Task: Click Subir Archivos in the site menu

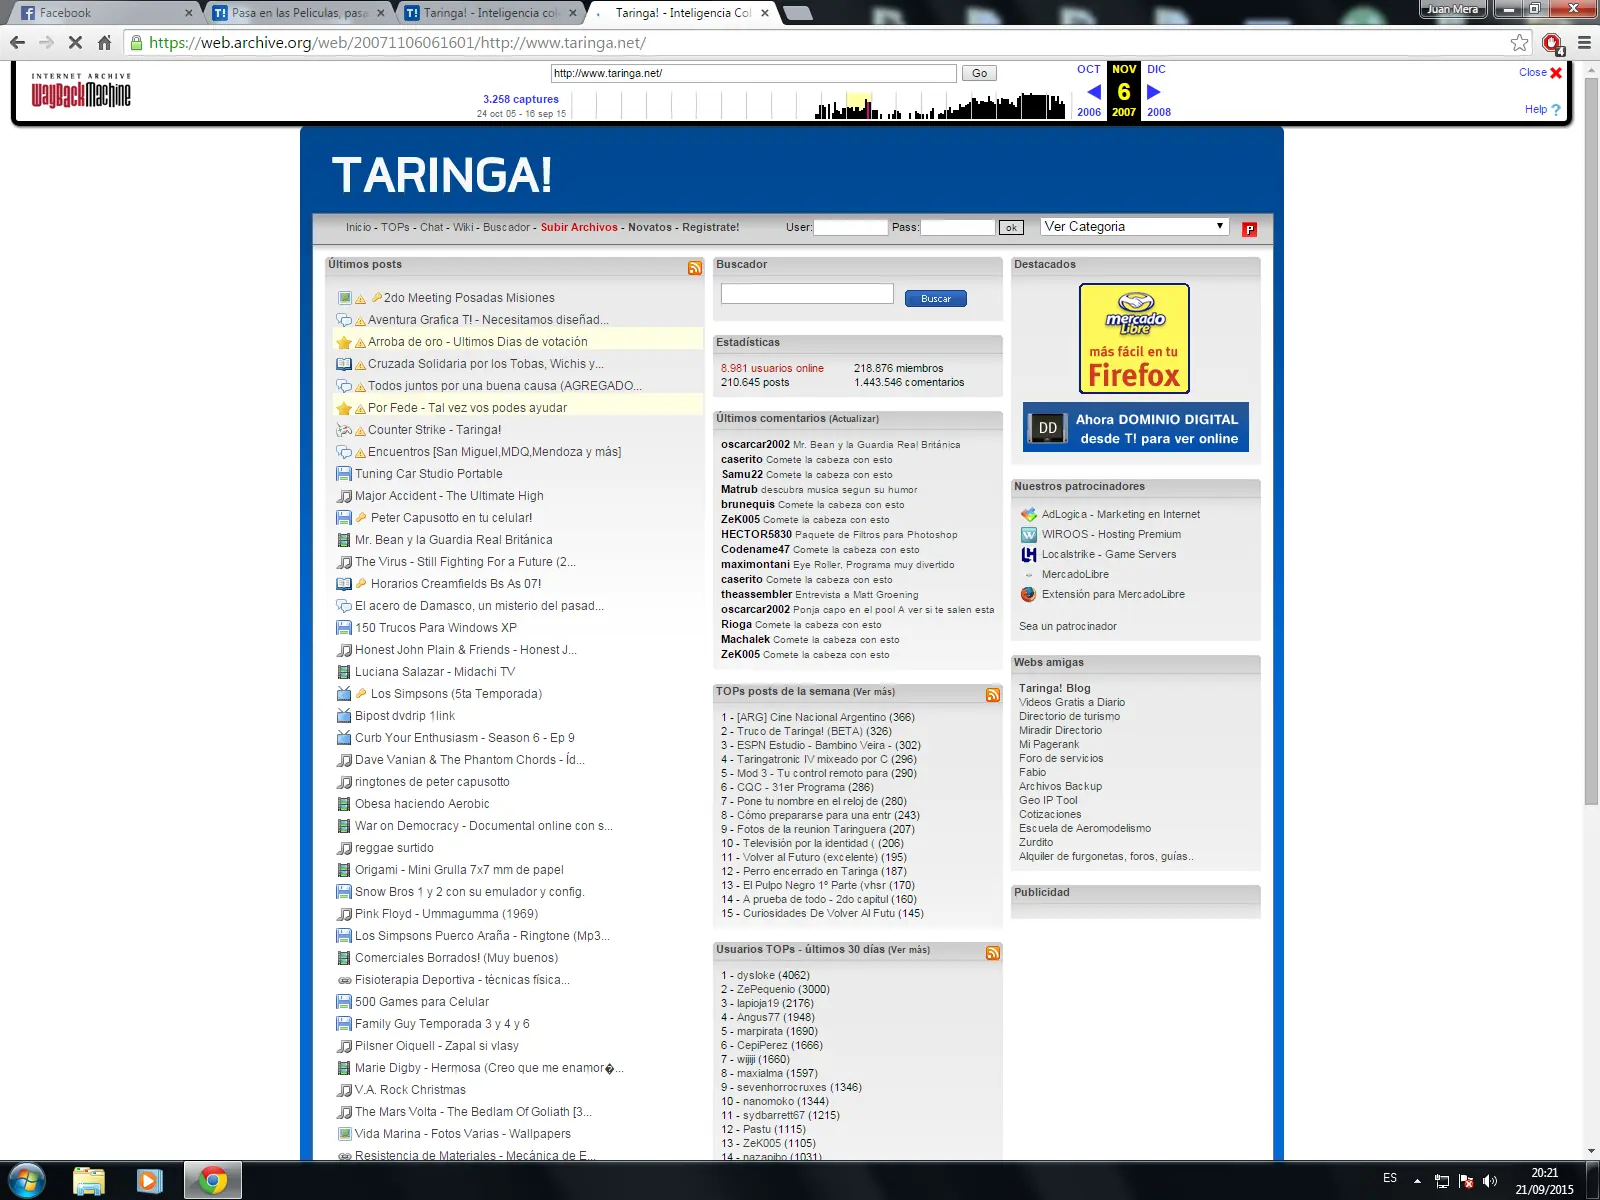Action: [x=579, y=227]
